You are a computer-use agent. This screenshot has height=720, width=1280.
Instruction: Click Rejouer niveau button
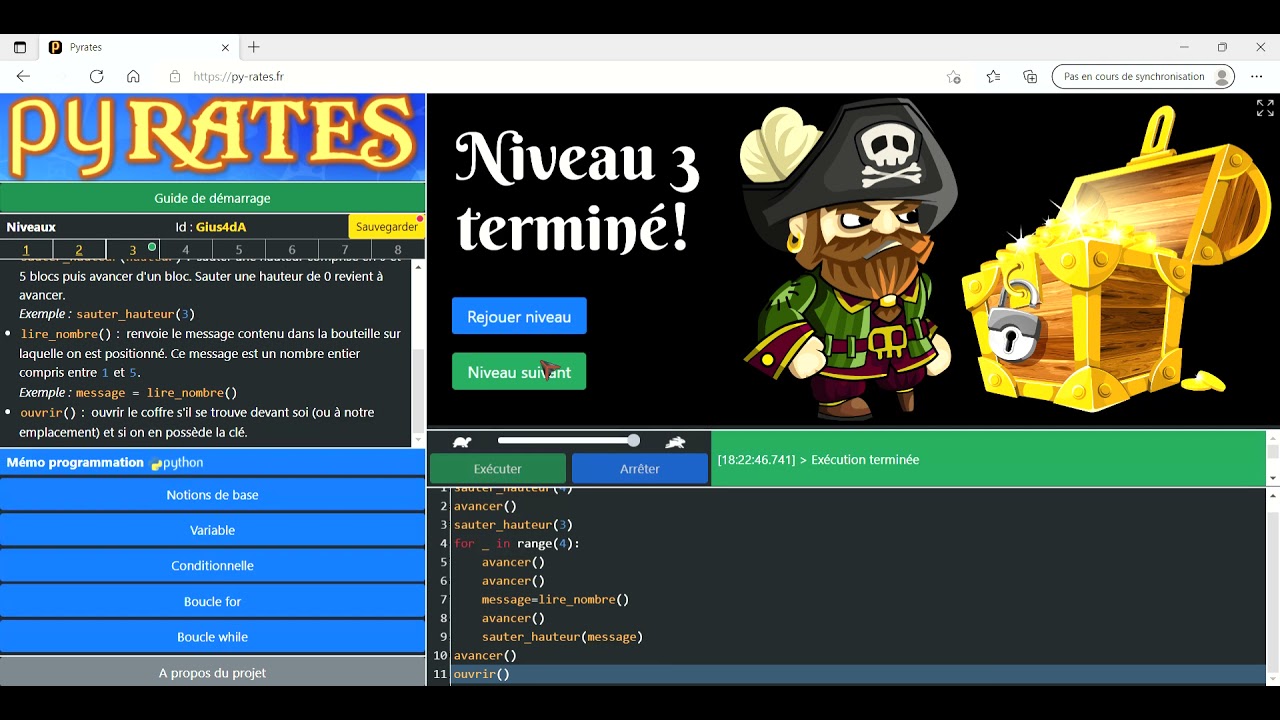pyautogui.click(x=519, y=316)
